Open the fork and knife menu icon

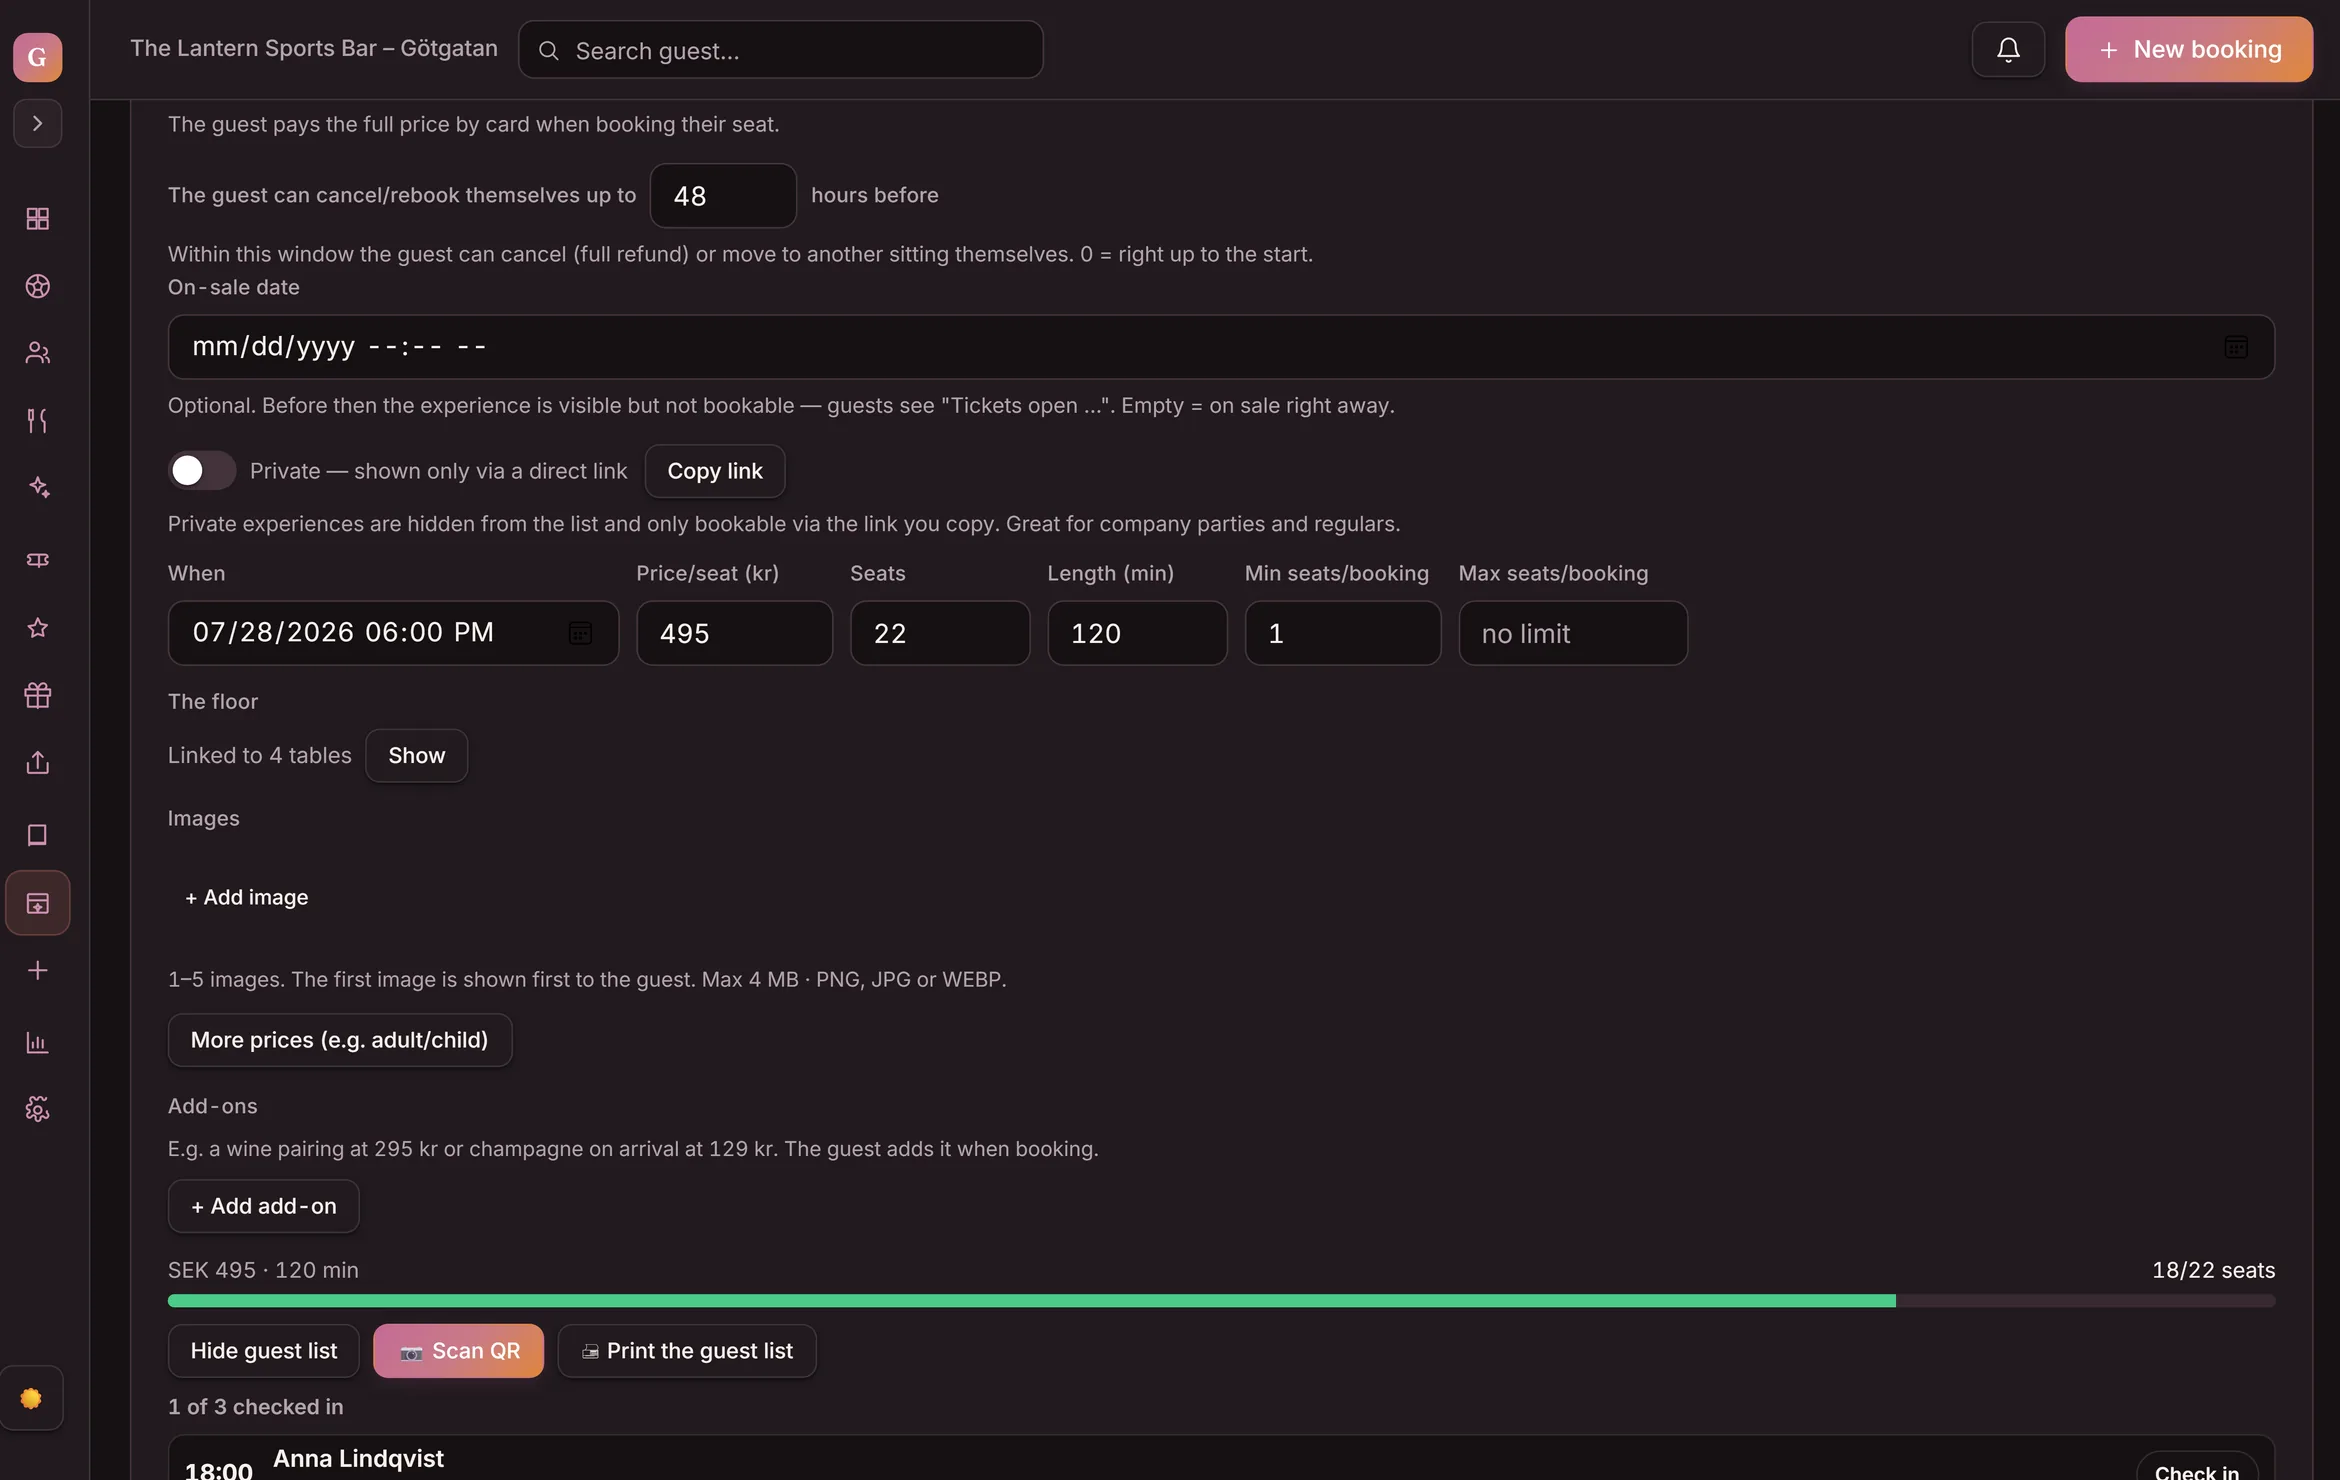pyautogui.click(x=37, y=420)
